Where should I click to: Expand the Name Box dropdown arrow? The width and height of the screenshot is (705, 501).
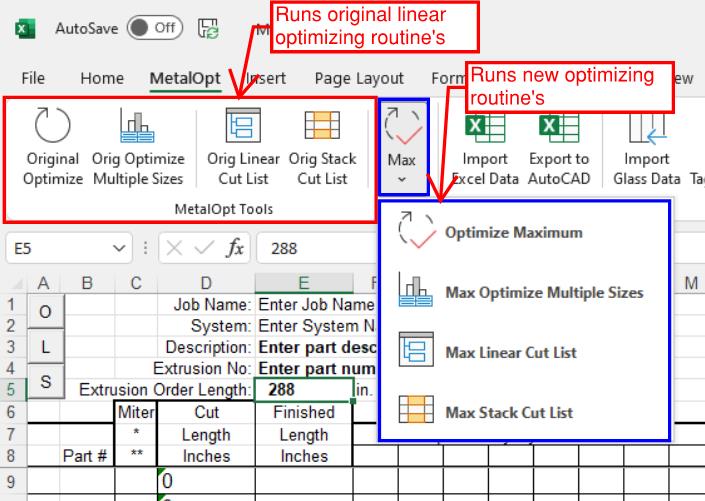coord(119,248)
